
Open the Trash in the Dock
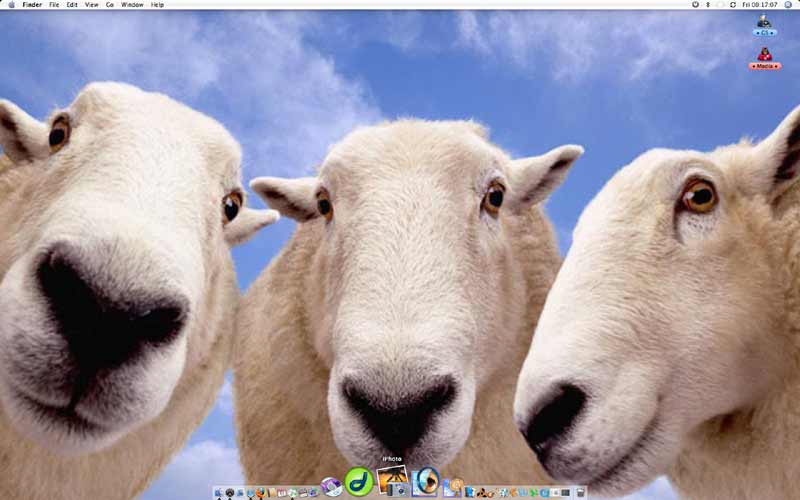point(581,492)
